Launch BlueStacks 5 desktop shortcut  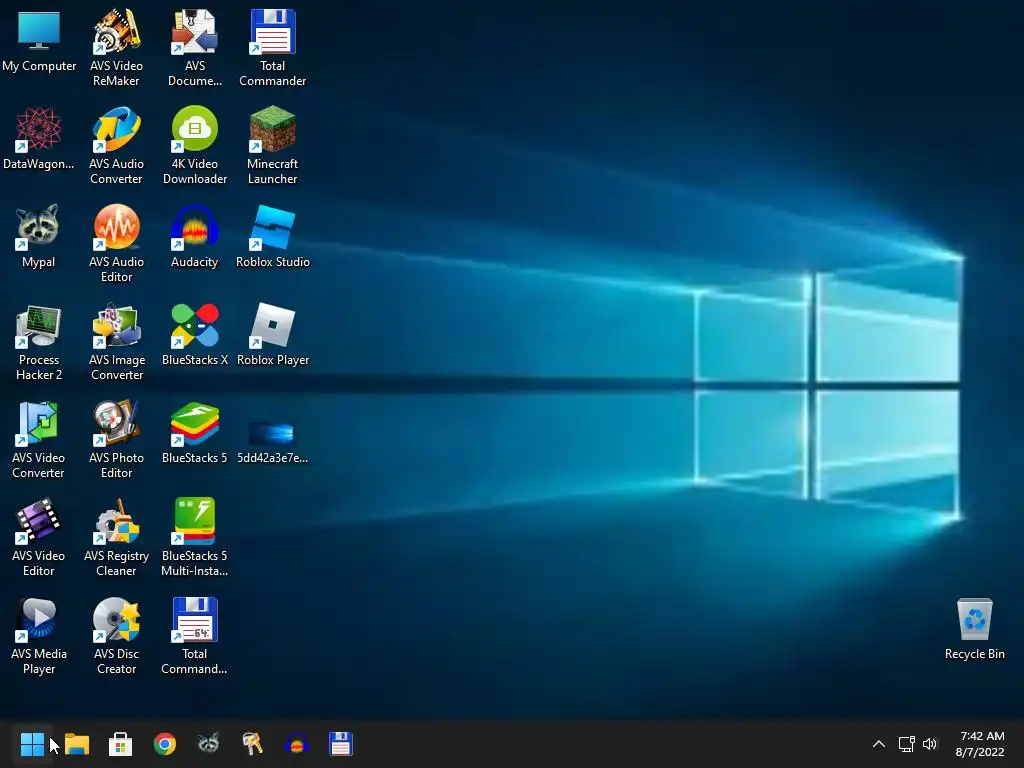click(195, 432)
